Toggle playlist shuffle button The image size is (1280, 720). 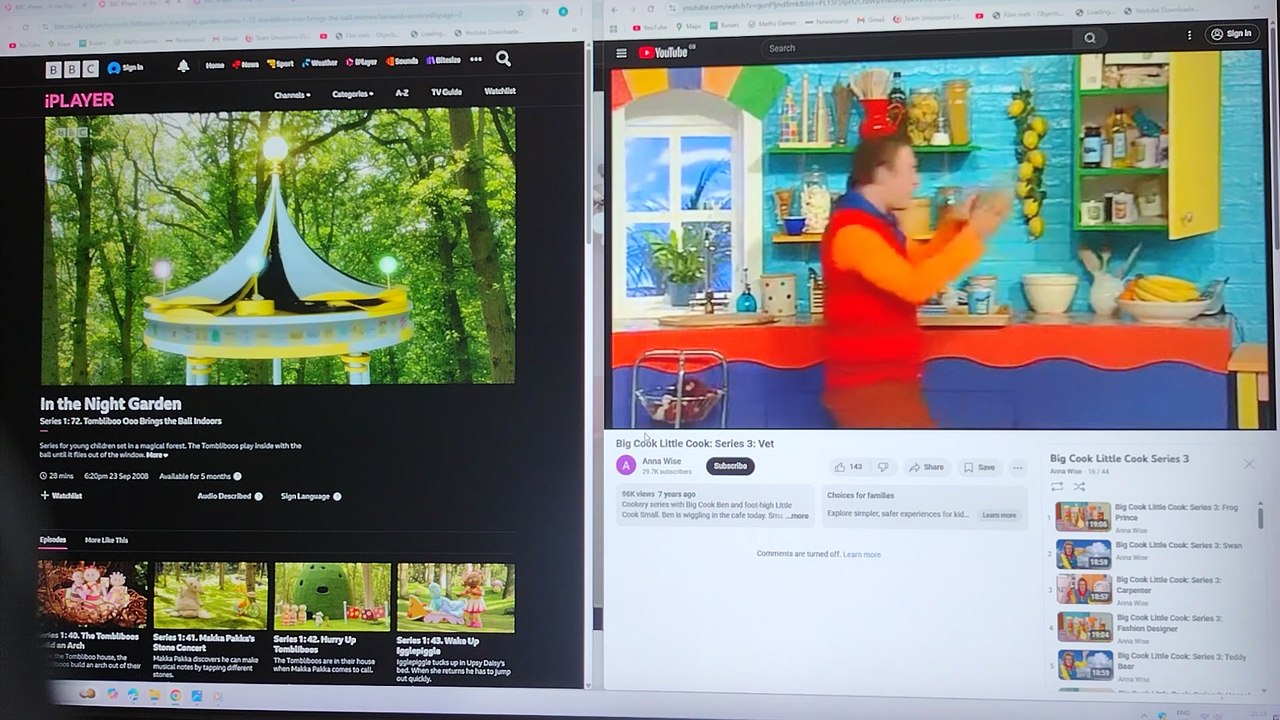(1079, 486)
